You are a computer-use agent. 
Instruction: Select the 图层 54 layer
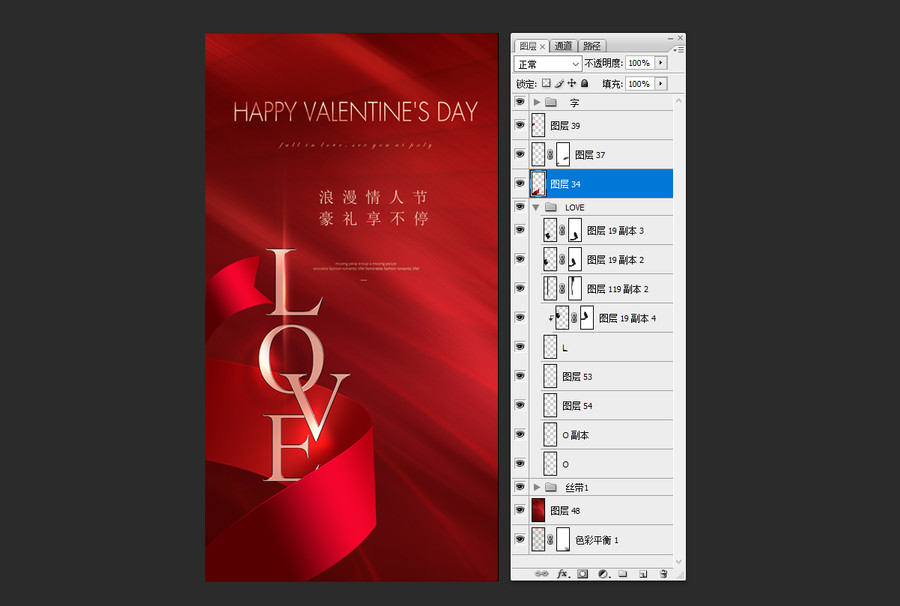pyautogui.click(x=607, y=405)
